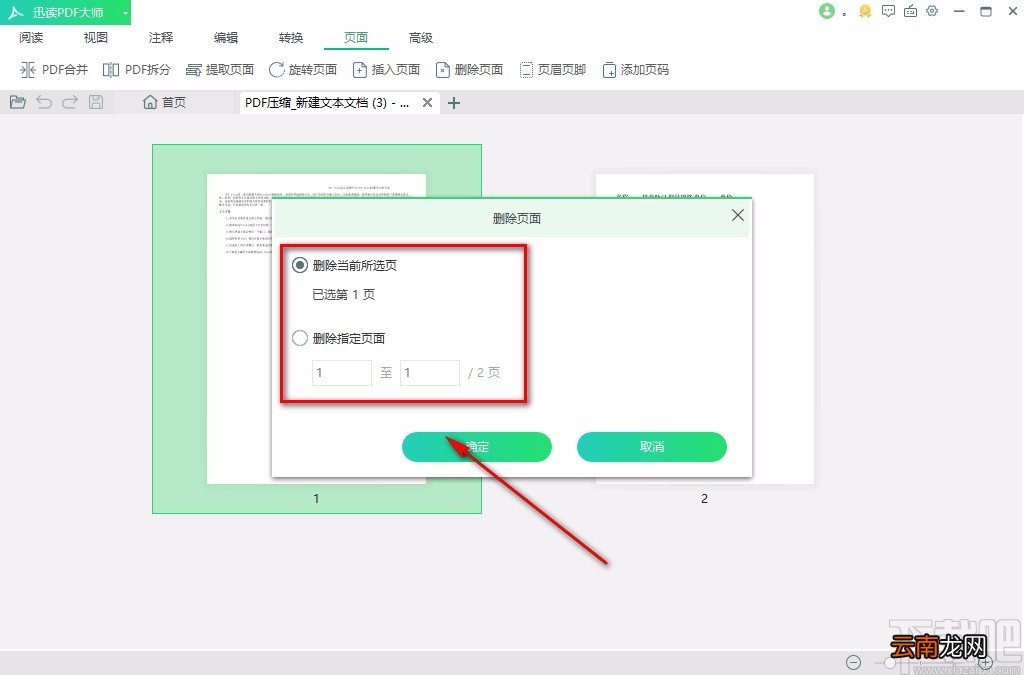Go to 首页 home tab

point(165,102)
